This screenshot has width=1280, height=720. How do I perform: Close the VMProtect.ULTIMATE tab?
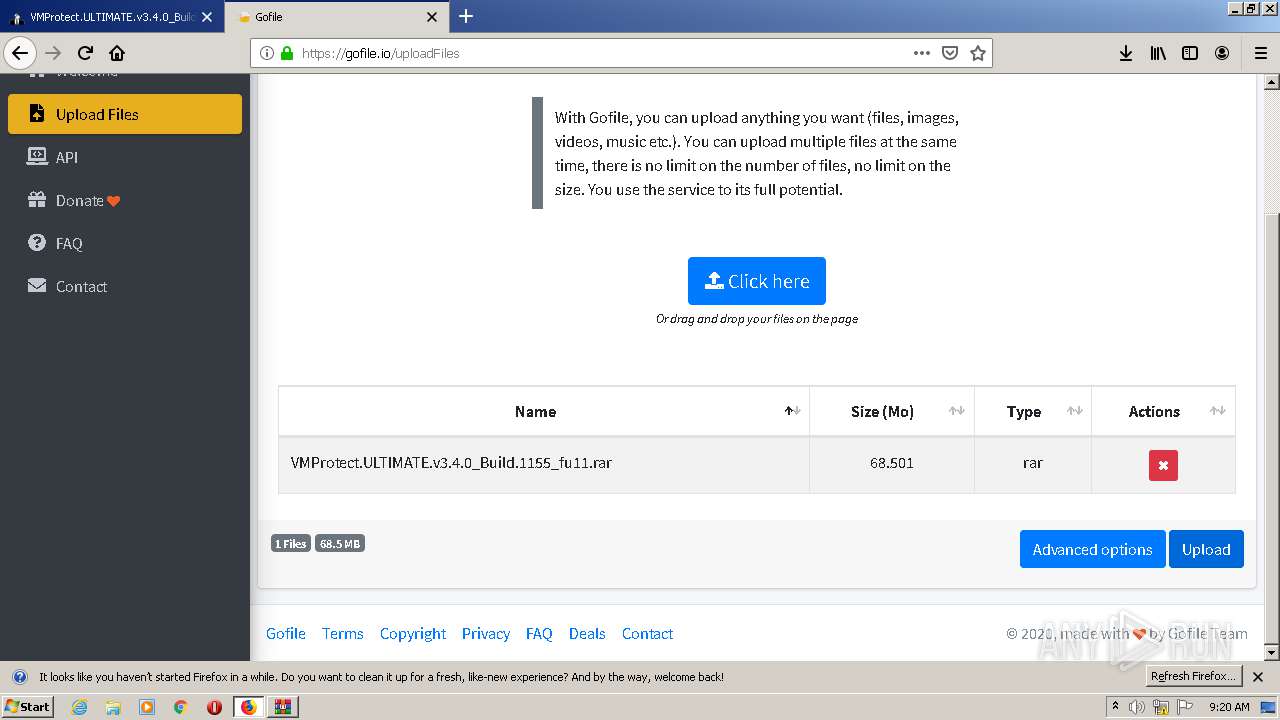(207, 17)
